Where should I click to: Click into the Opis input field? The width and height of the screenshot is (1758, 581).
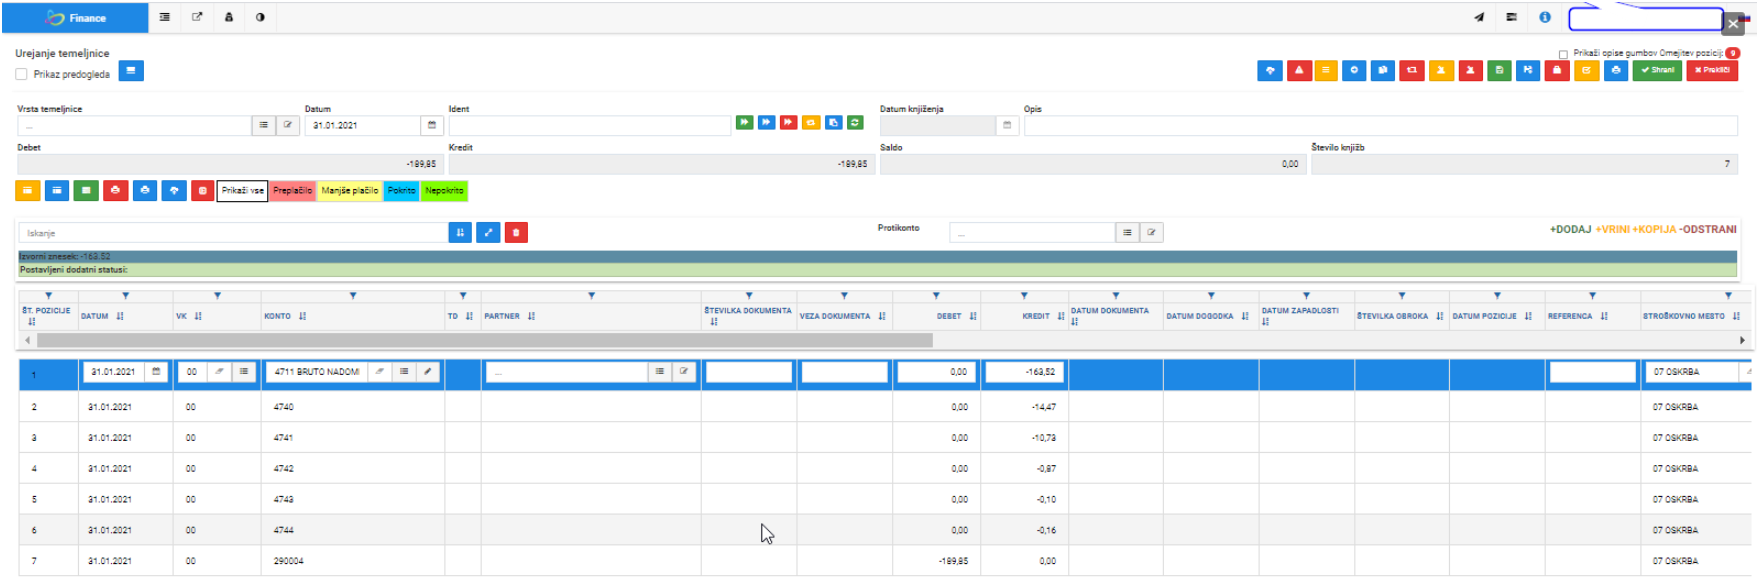click(x=1381, y=126)
